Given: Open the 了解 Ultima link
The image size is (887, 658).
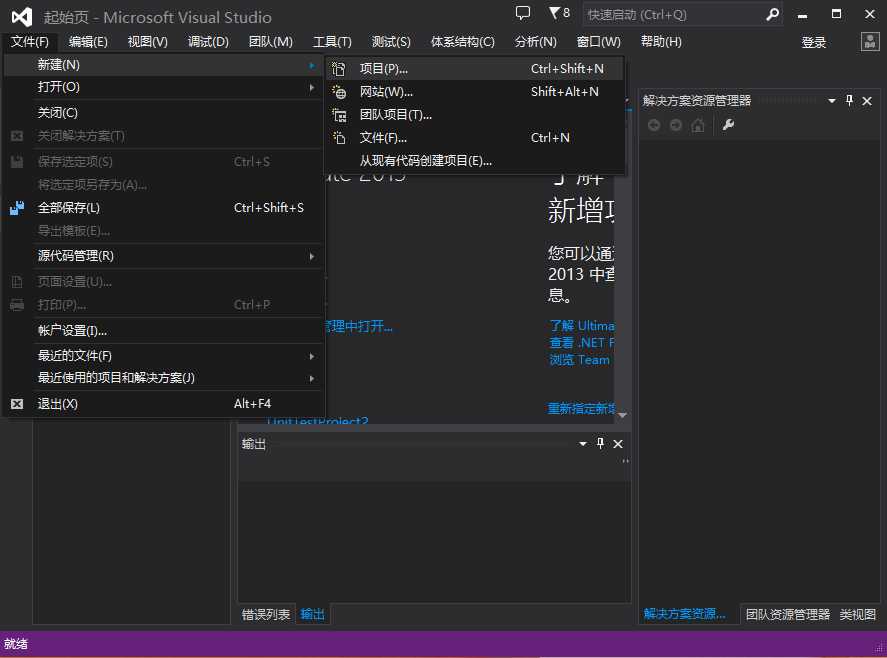Looking at the screenshot, I should [582, 326].
